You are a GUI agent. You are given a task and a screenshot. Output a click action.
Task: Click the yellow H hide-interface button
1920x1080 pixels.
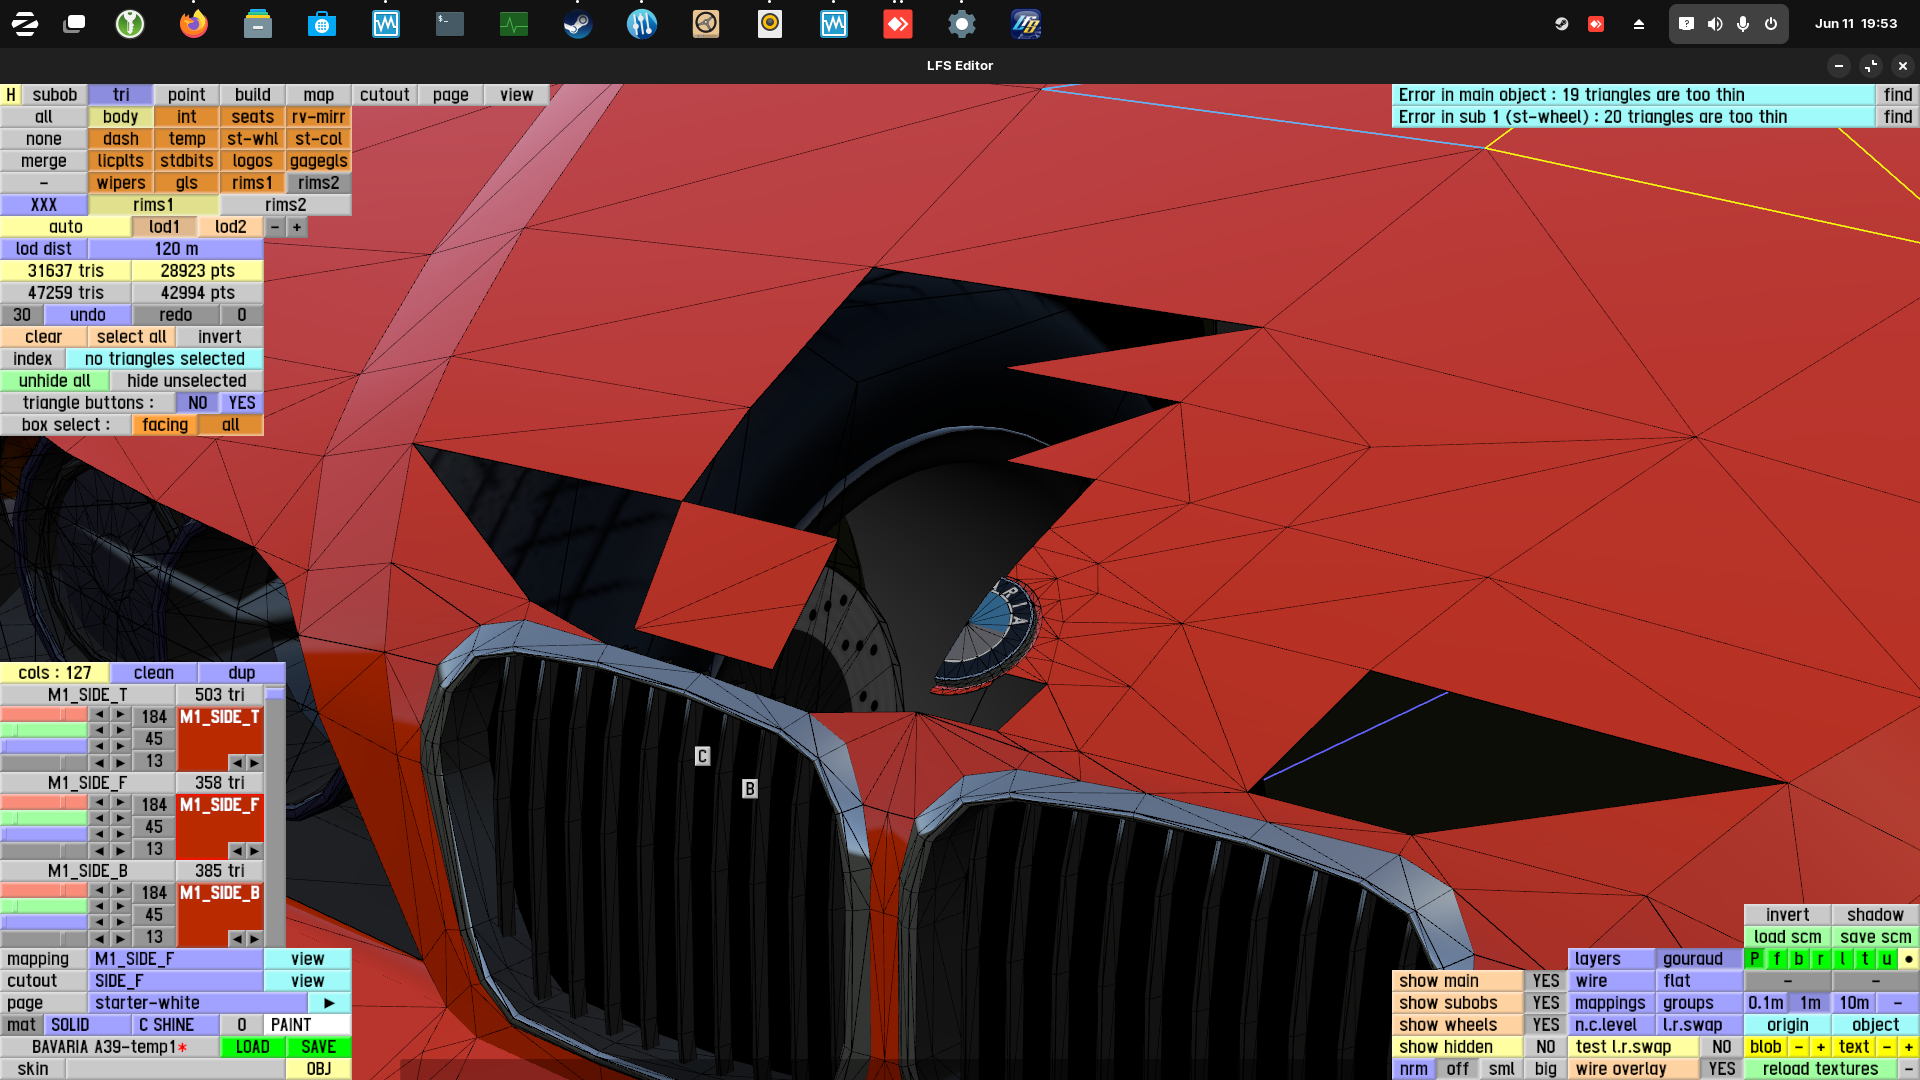[11, 95]
